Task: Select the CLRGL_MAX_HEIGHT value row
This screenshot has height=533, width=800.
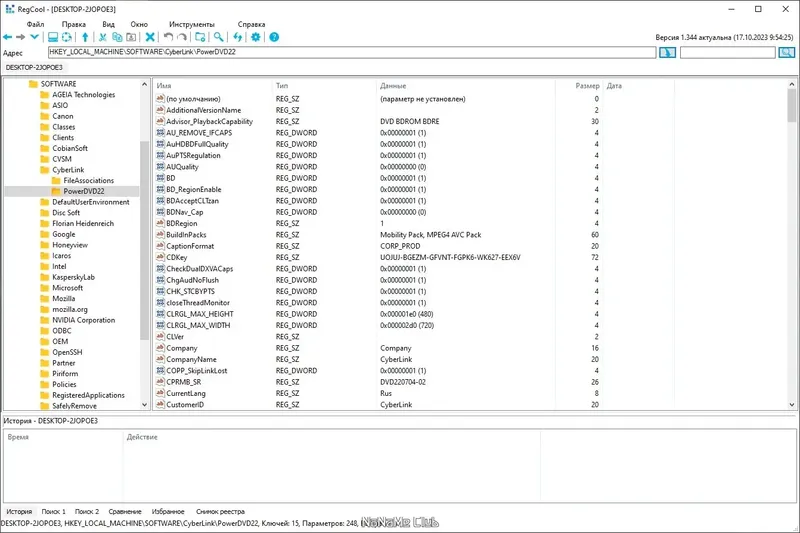Action: [x=378, y=314]
